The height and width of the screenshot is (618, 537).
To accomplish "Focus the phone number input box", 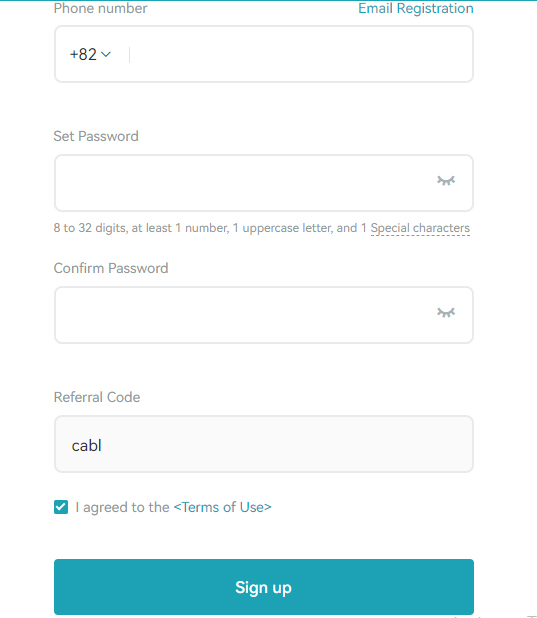I will [300, 54].
